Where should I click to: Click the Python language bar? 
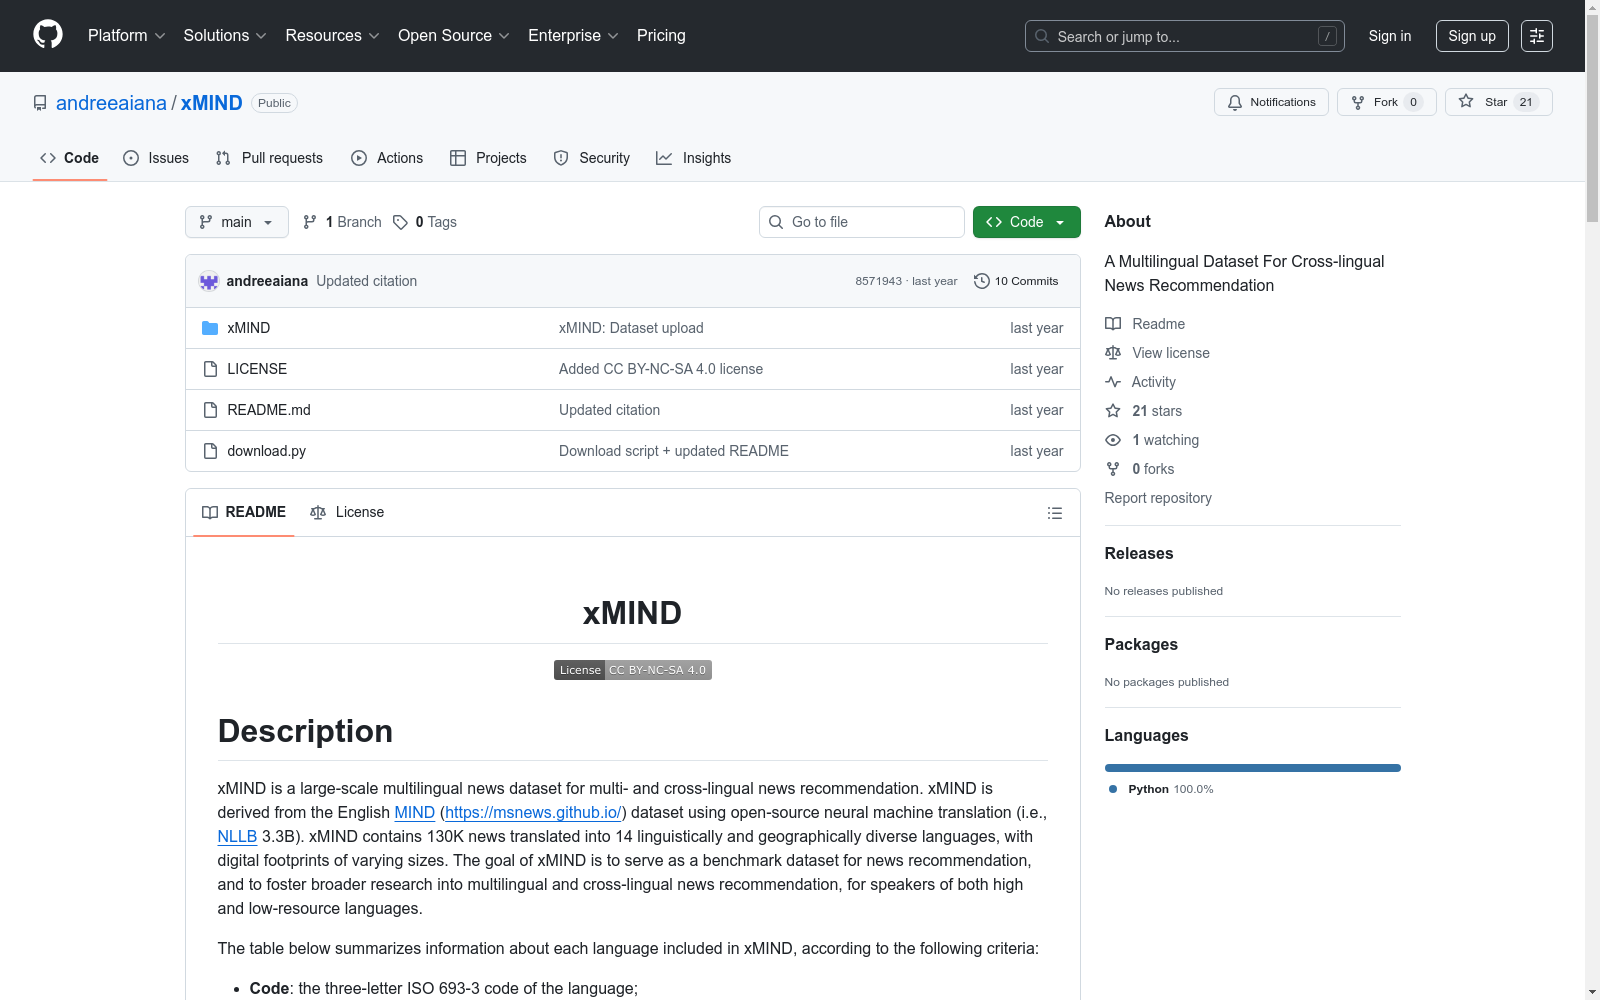pos(1253,768)
